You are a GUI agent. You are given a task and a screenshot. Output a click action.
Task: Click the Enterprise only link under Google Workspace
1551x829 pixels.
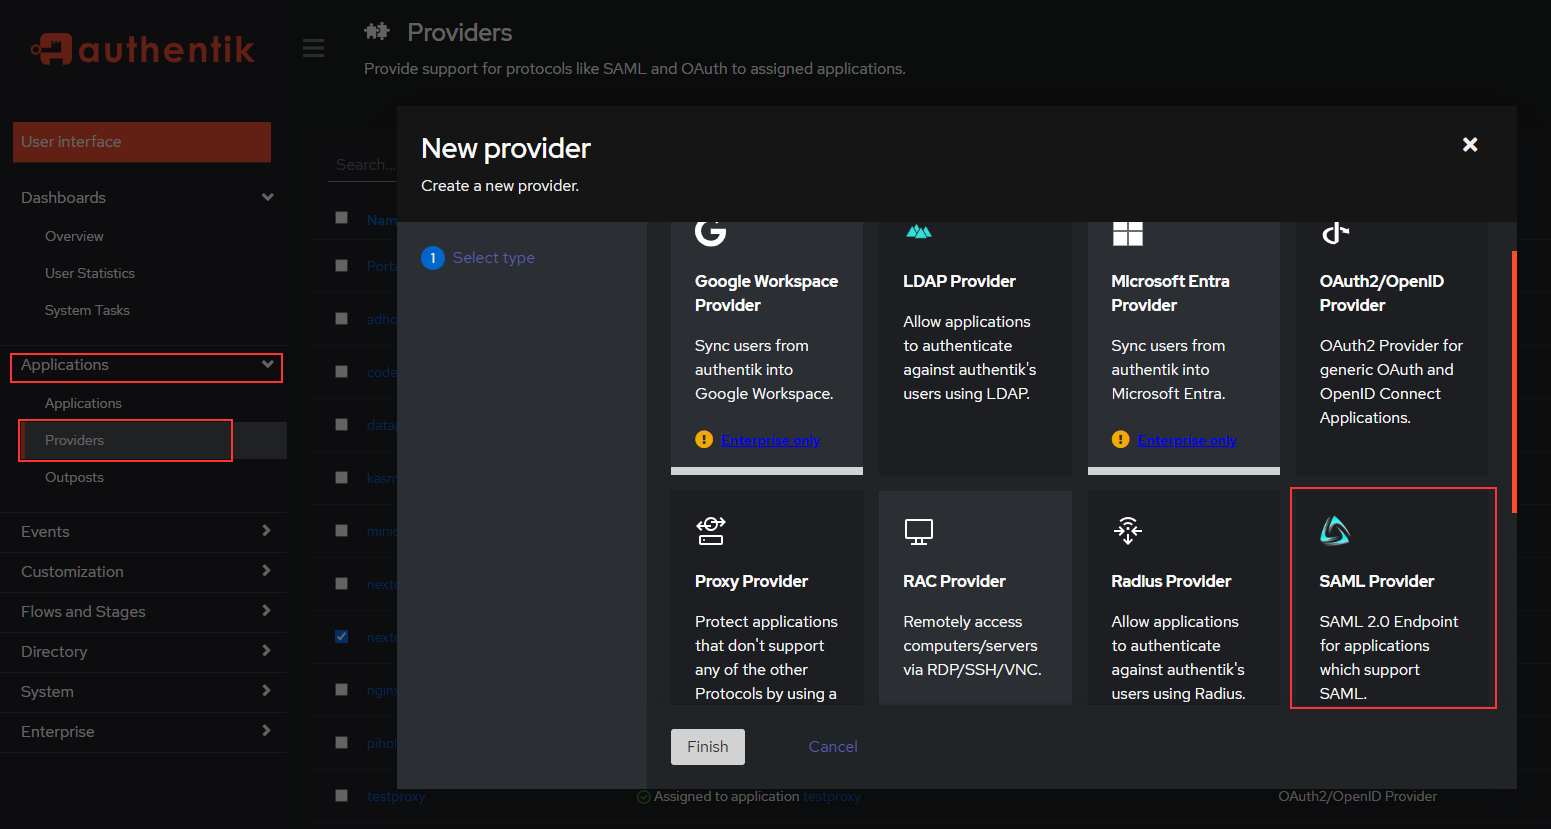coord(770,440)
